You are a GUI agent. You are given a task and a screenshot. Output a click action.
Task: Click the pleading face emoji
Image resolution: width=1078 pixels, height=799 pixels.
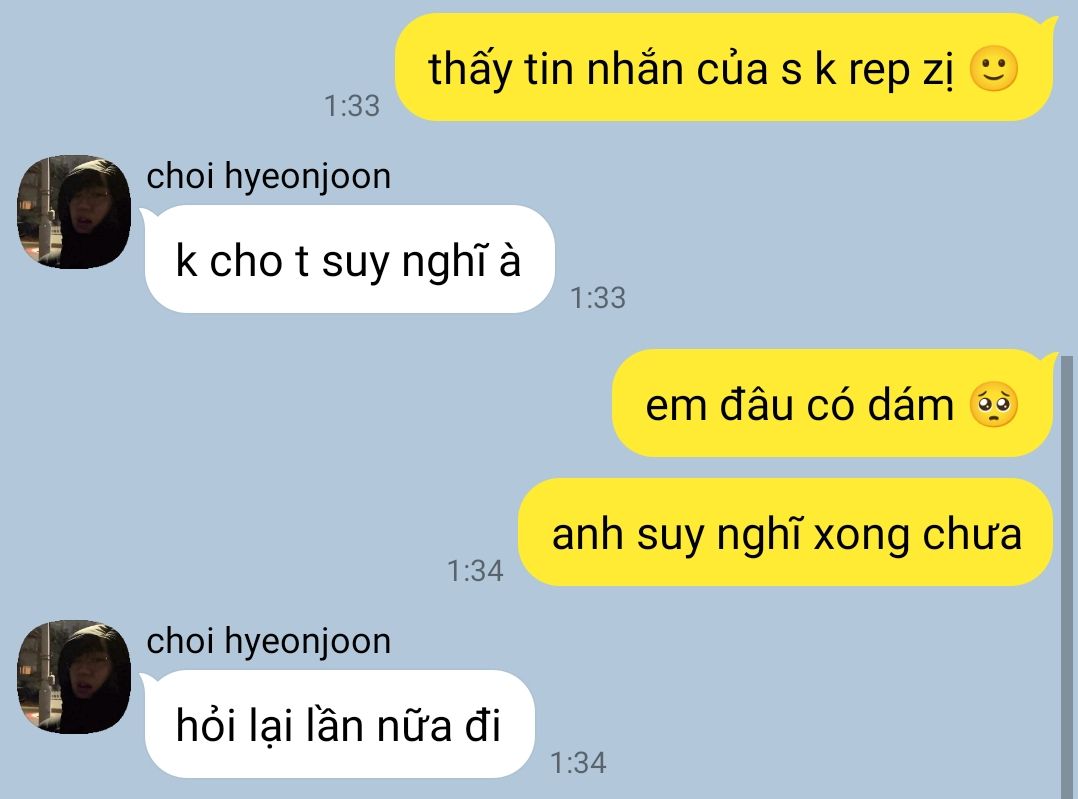tap(993, 404)
